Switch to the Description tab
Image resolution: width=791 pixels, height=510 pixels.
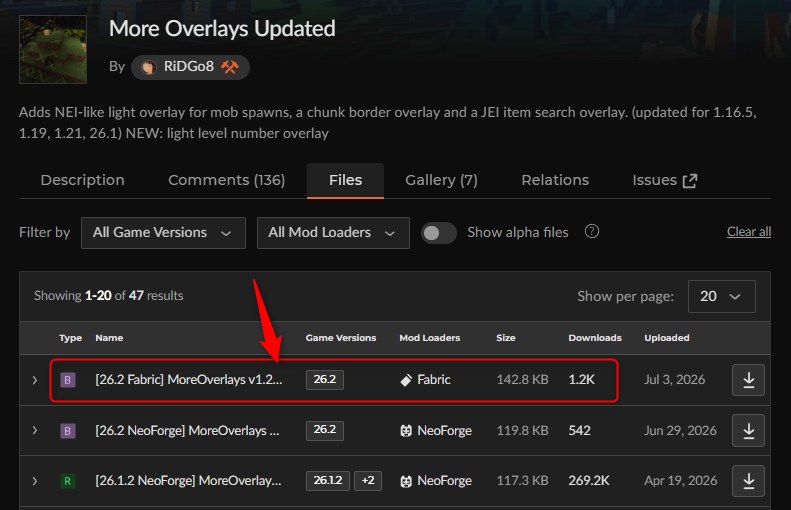click(x=82, y=180)
